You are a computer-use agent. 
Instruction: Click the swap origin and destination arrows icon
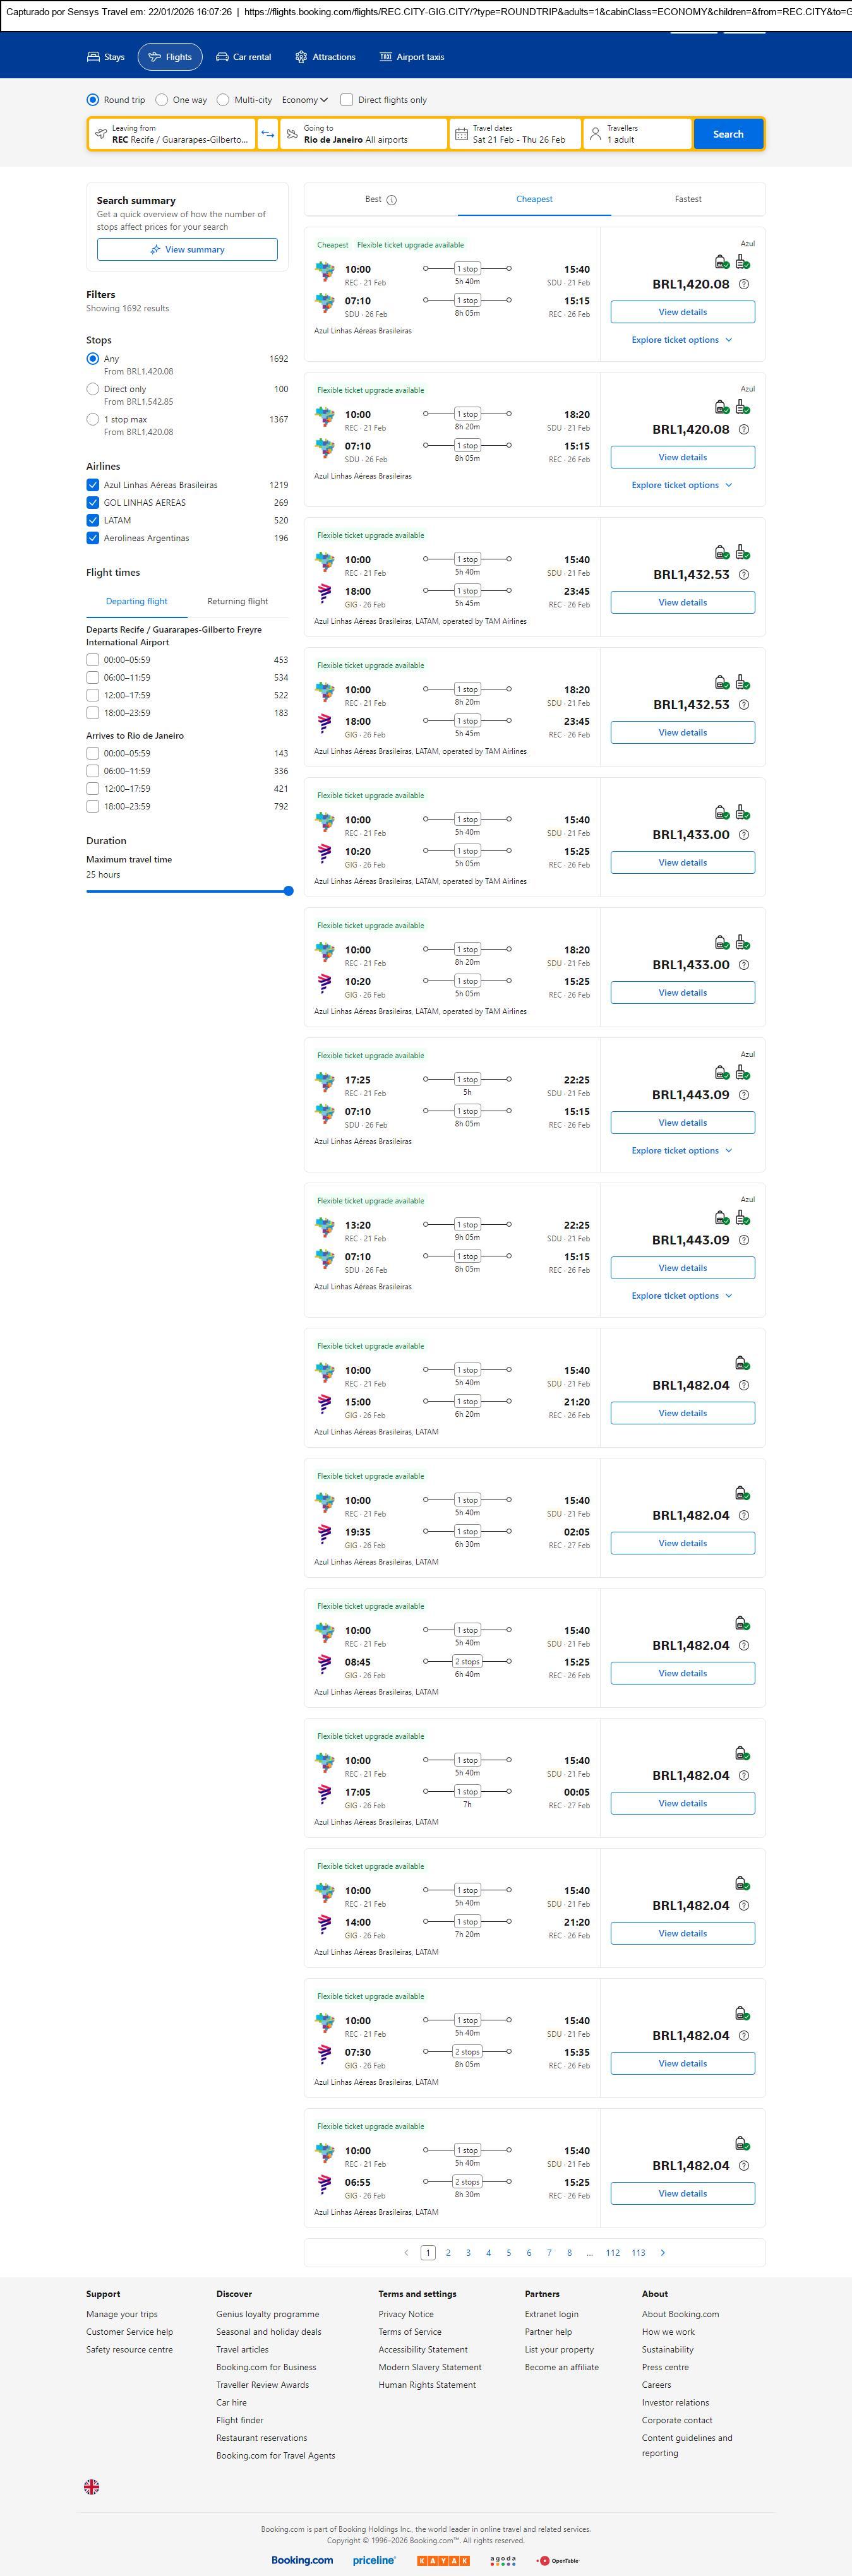pos(267,134)
